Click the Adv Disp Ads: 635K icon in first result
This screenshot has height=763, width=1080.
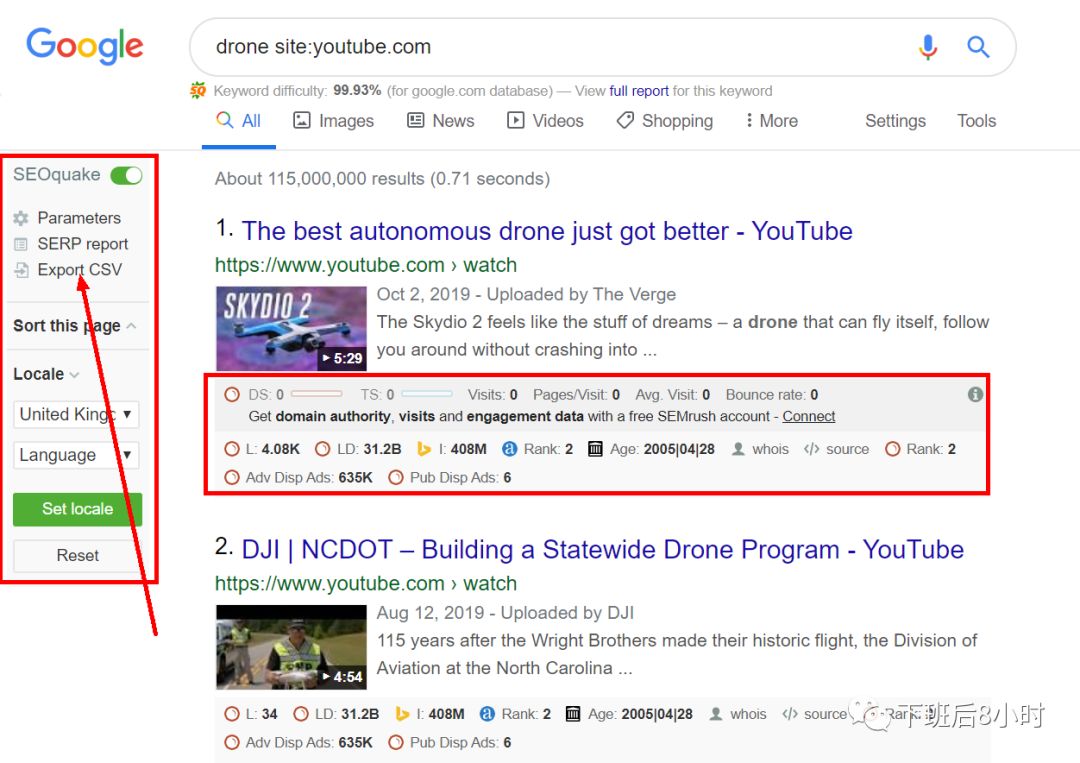coord(232,477)
